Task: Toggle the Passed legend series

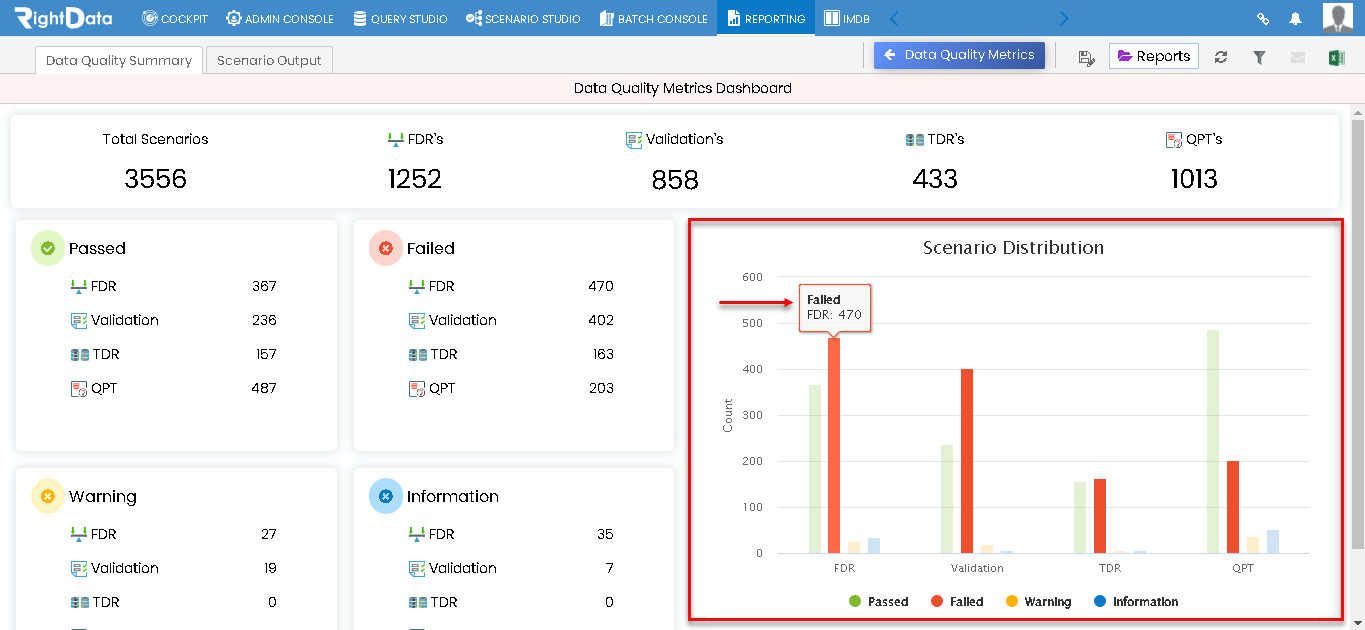Action: [878, 602]
